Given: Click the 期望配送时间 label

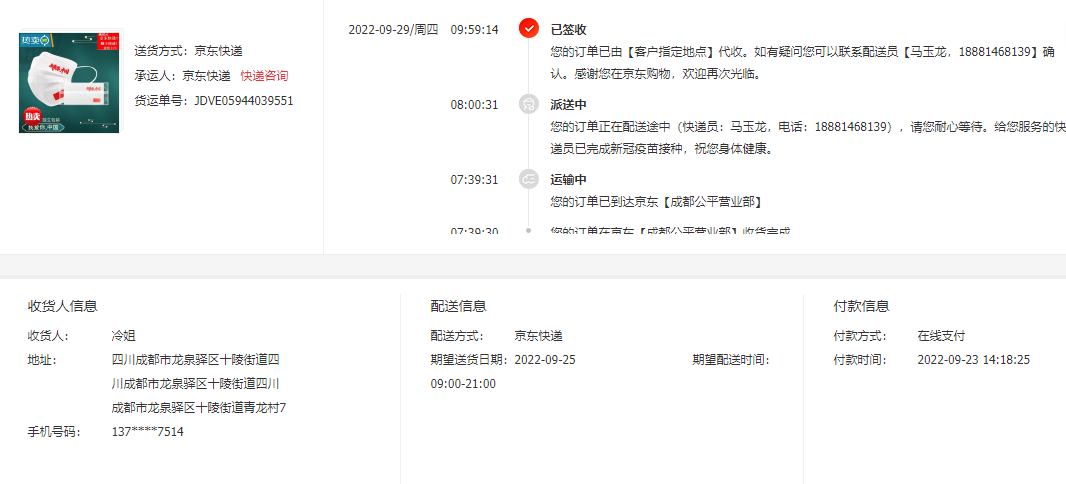Looking at the screenshot, I should point(731,360).
